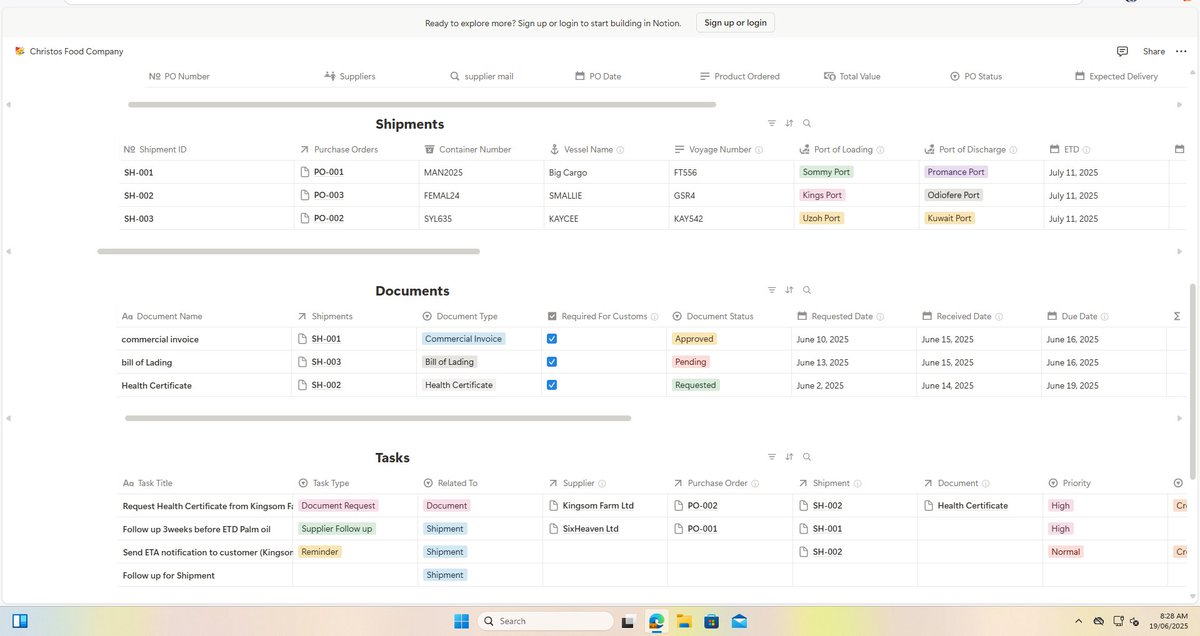Image resolution: width=1200 pixels, height=636 pixels.
Task: Open filter for Tasks table
Action: [x=771, y=457]
